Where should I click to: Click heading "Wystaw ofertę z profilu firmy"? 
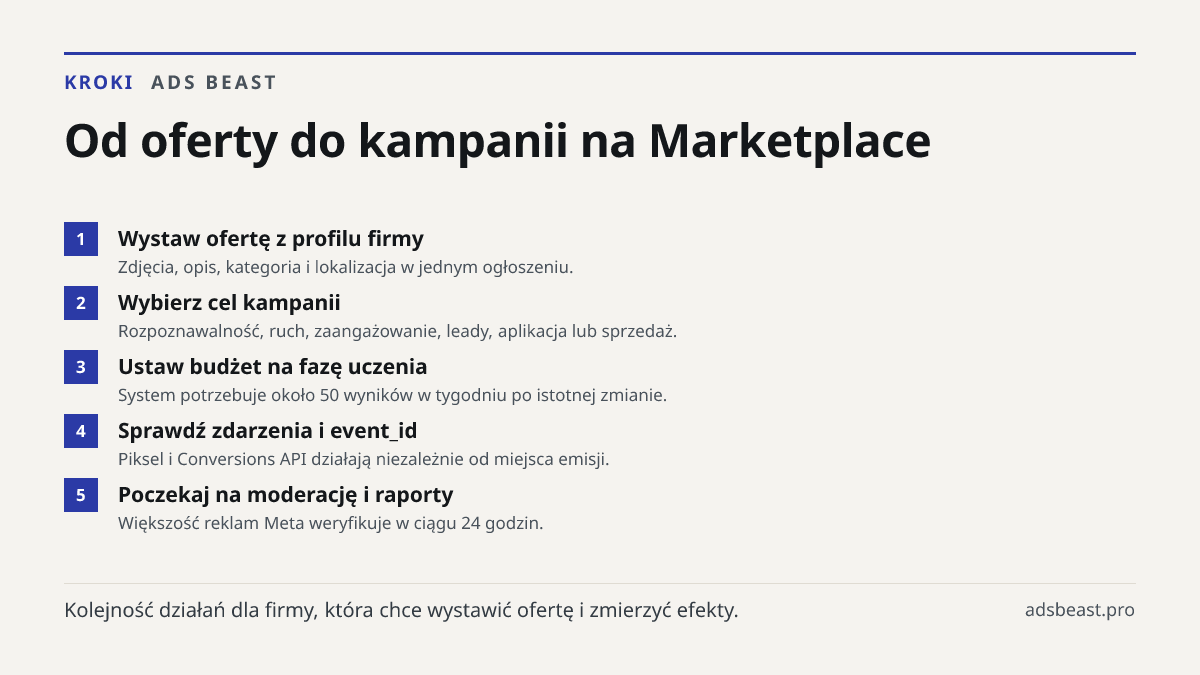tap(271, 239)
